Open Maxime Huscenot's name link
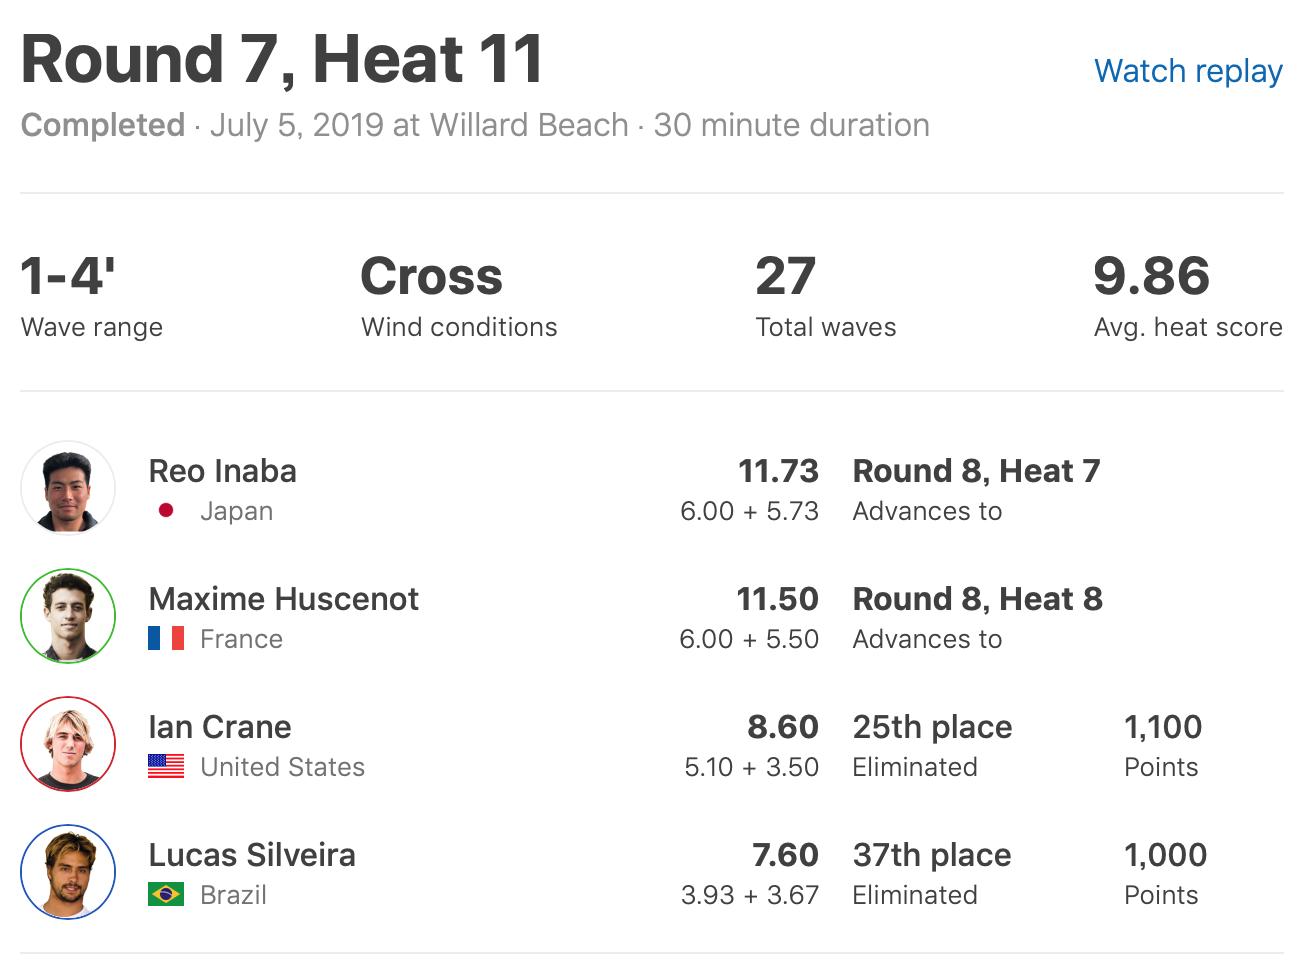The image size is (1312, 970). (x=283, y=599)
